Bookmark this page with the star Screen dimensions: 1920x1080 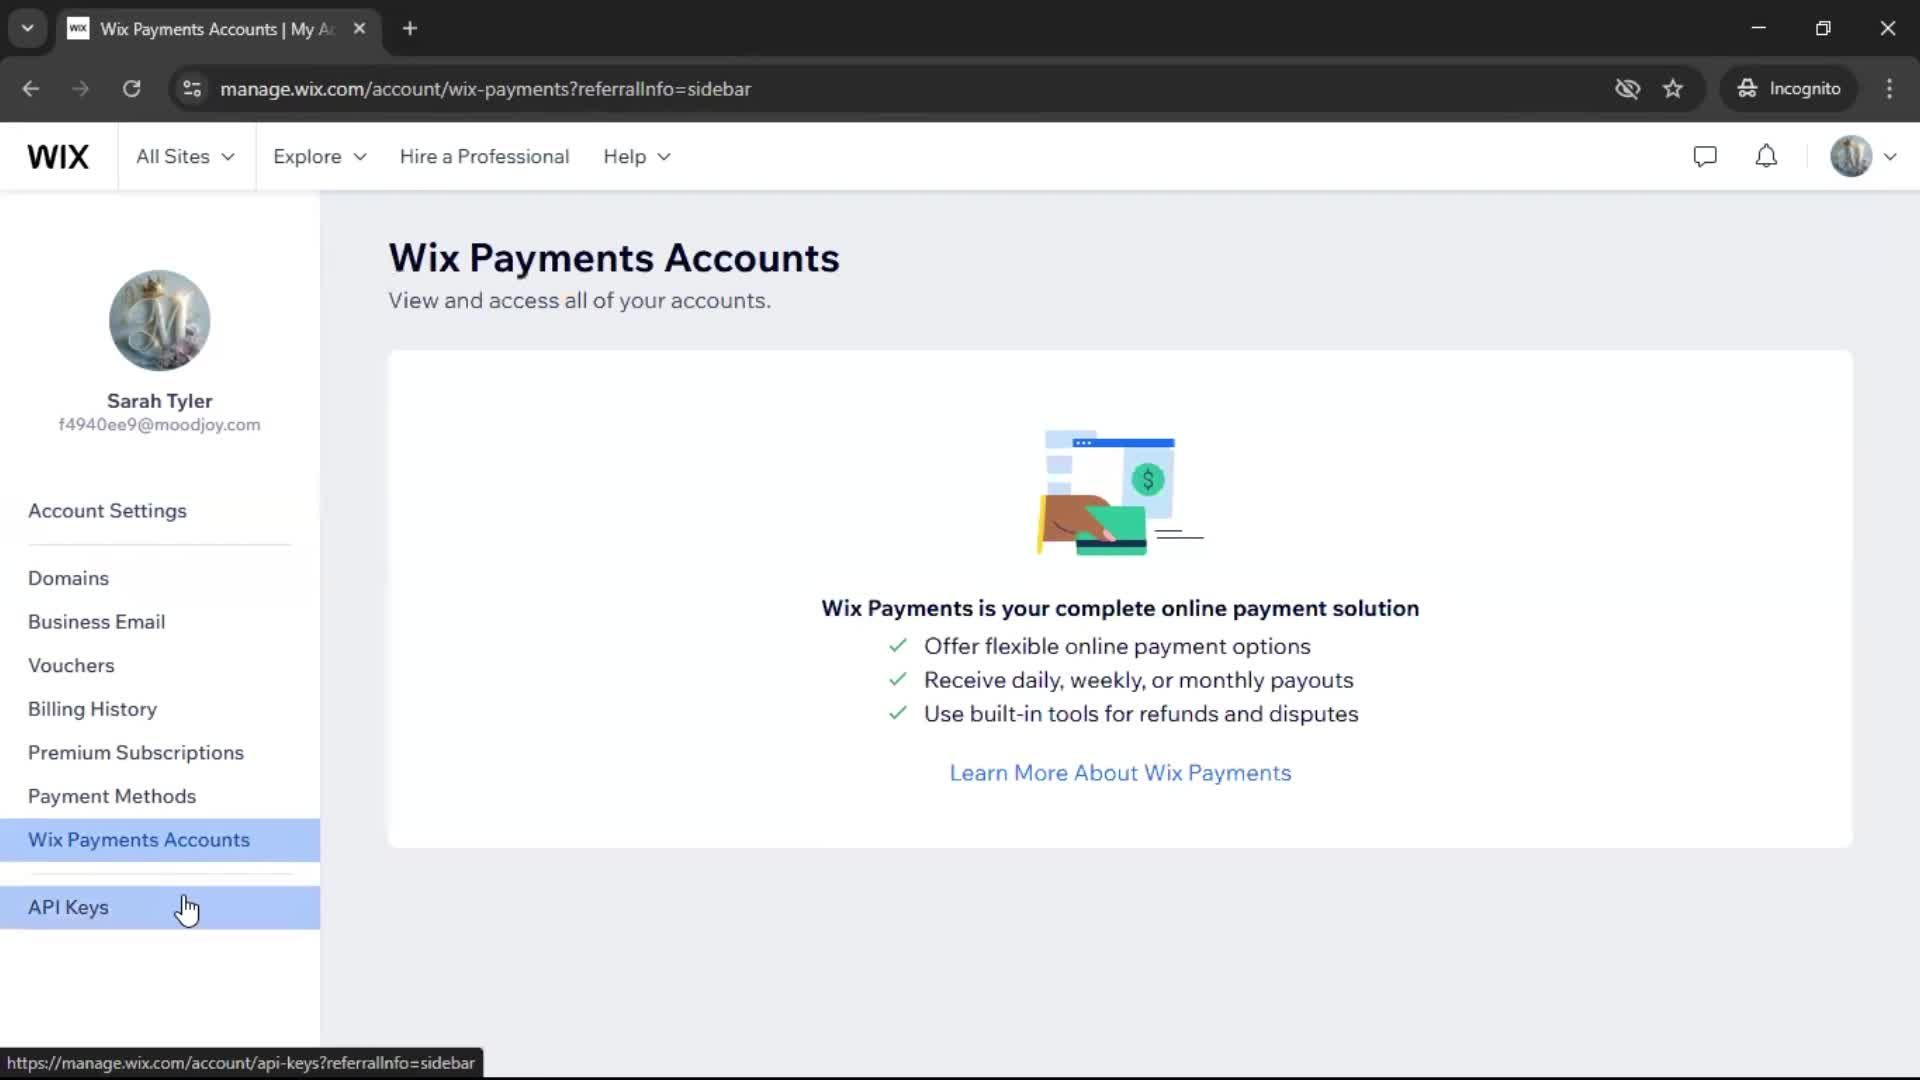(x=1673, y=89)
